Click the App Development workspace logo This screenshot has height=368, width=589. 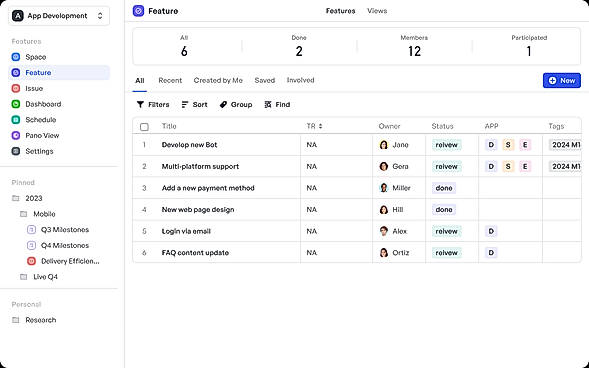(x=18, y=16)
